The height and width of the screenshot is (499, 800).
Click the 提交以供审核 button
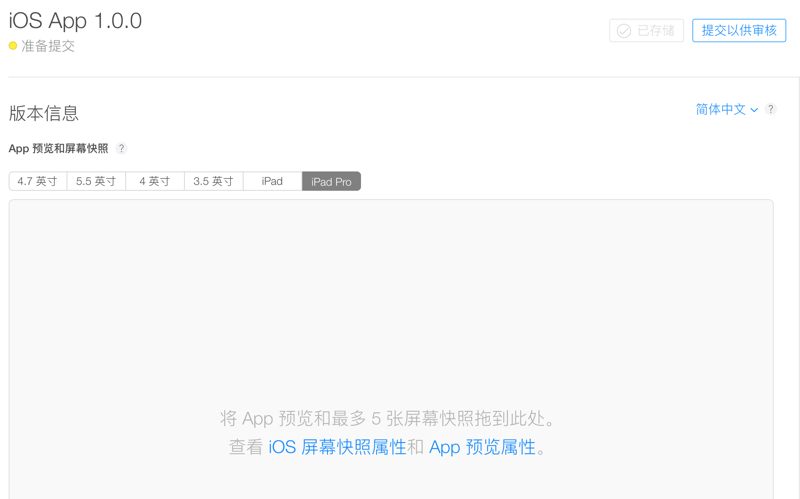click(x=739, y=31)
